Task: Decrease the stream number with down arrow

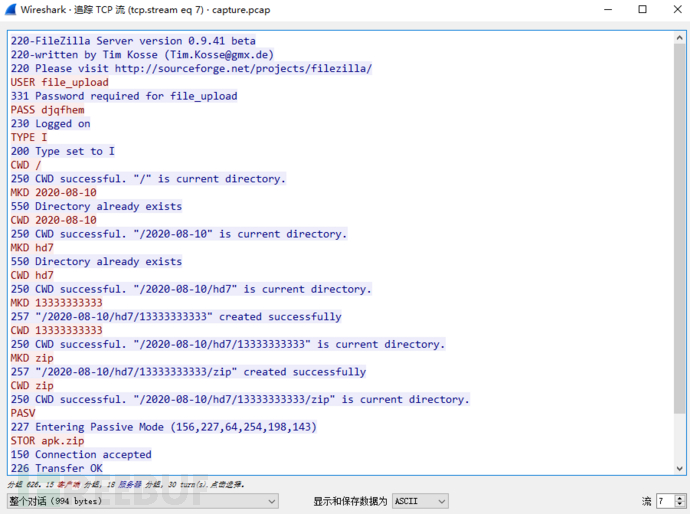Action: (x=680, y=504)
